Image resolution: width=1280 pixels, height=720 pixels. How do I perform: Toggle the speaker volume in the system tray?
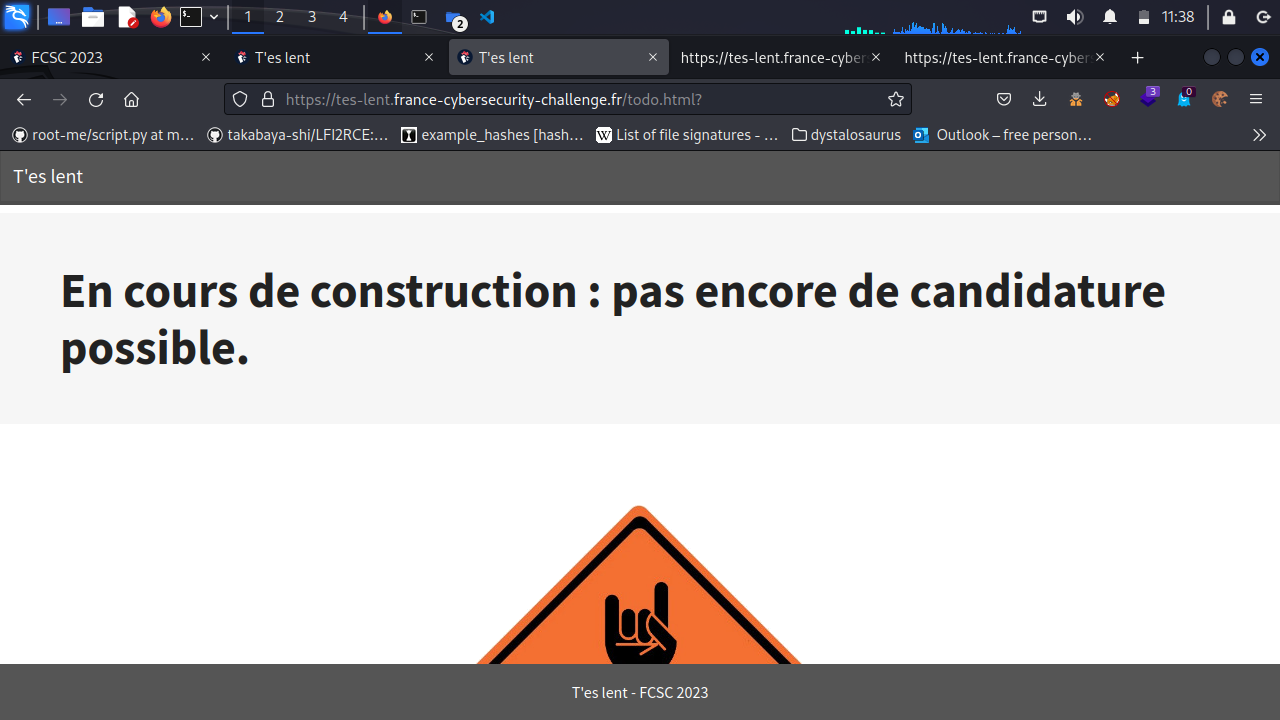(x=1074, y=16)
